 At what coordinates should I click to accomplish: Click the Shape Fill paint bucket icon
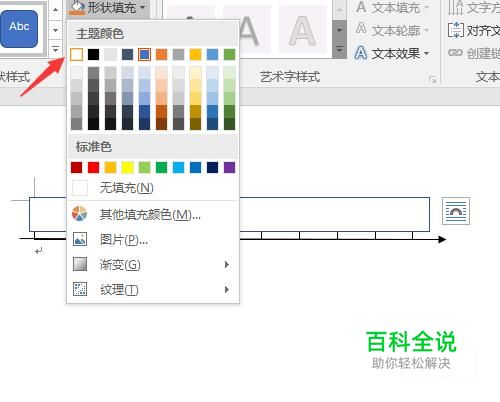[77, 7]
